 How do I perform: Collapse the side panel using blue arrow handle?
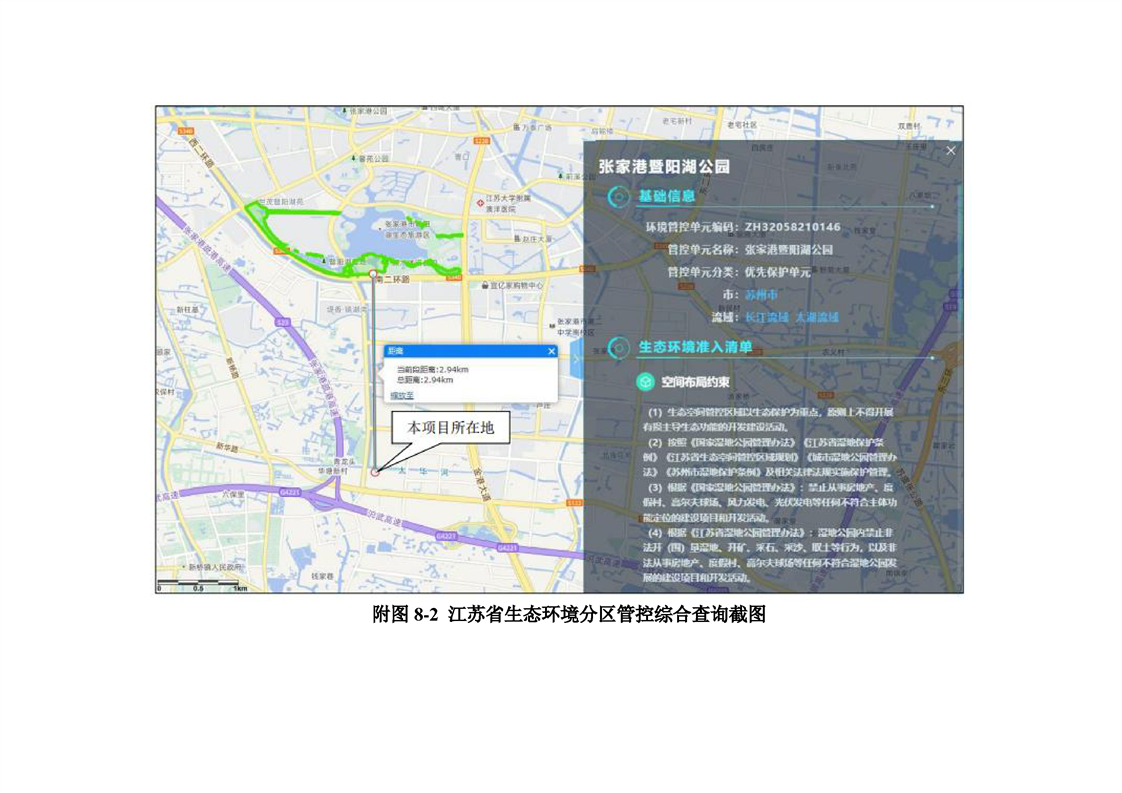[577, 357]
